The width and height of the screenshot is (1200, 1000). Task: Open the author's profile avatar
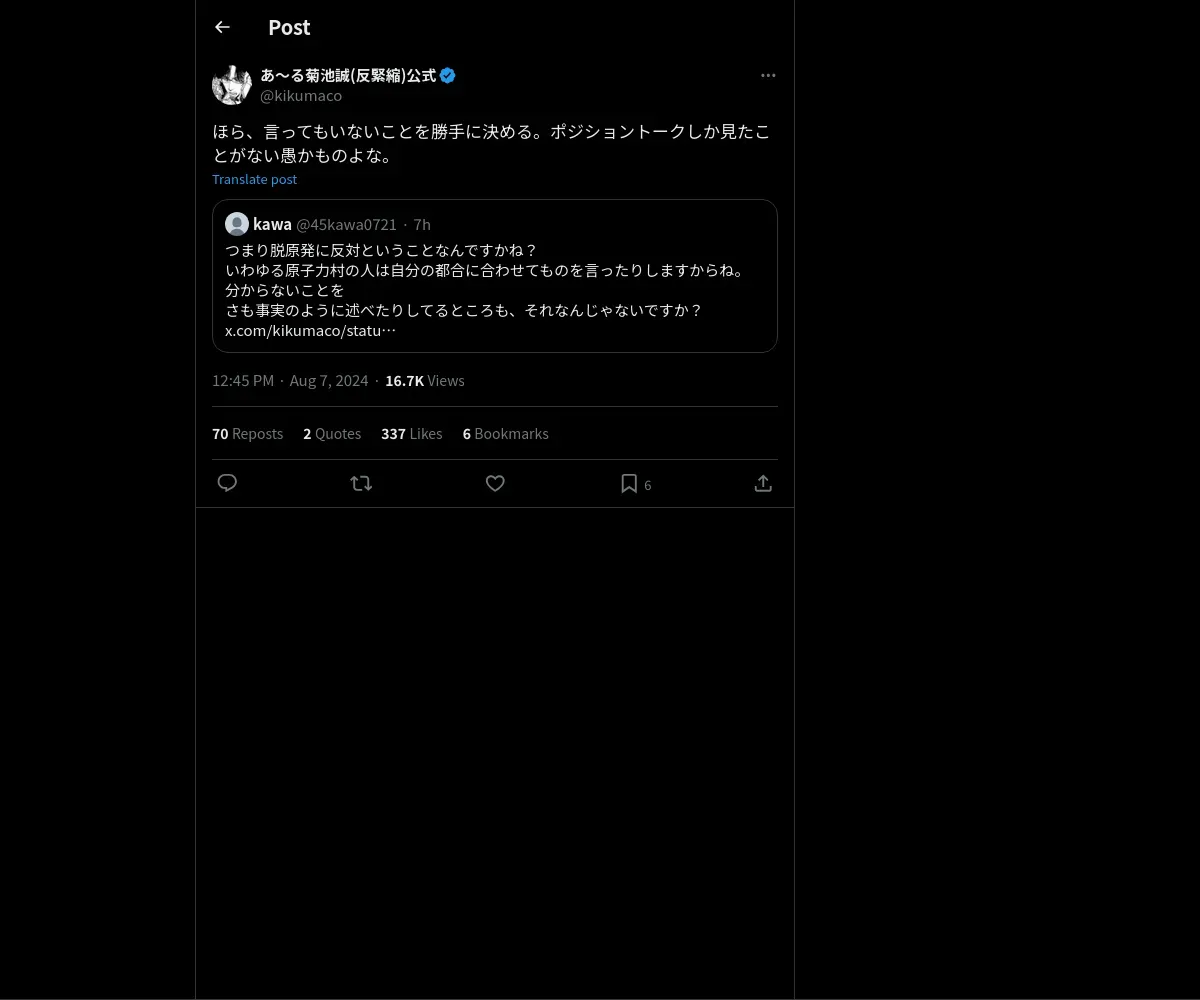coord(232,85)
